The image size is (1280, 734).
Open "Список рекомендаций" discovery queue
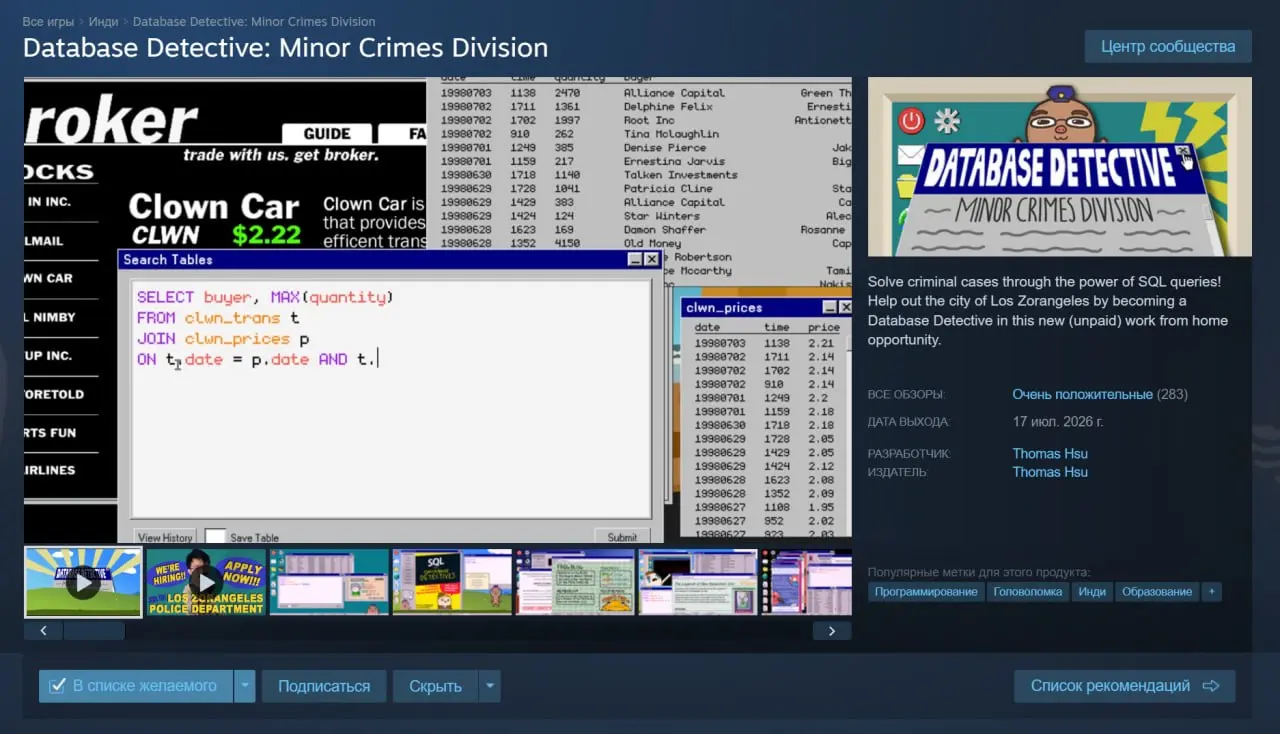pos(1125,686)
